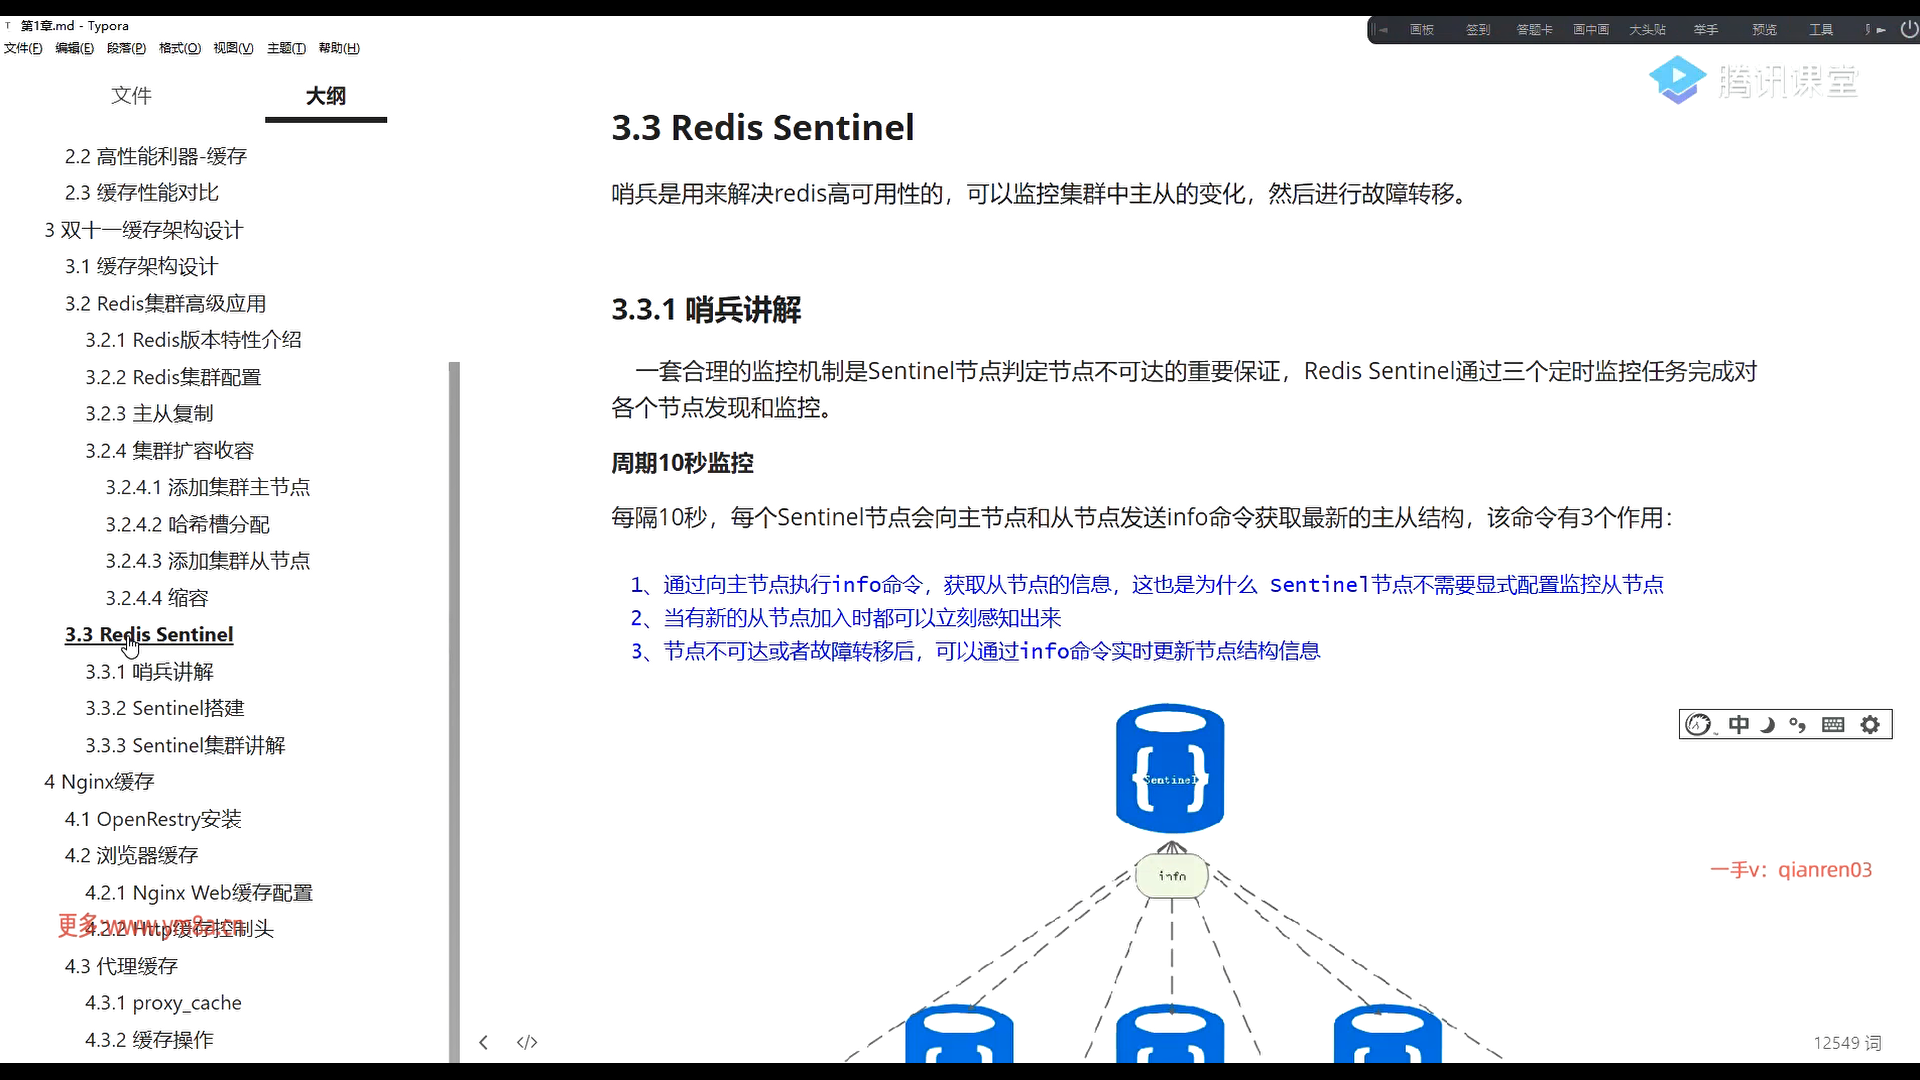
Task: Toggle Chinese/English input mode (中)
Action: tap(1739, 725)
